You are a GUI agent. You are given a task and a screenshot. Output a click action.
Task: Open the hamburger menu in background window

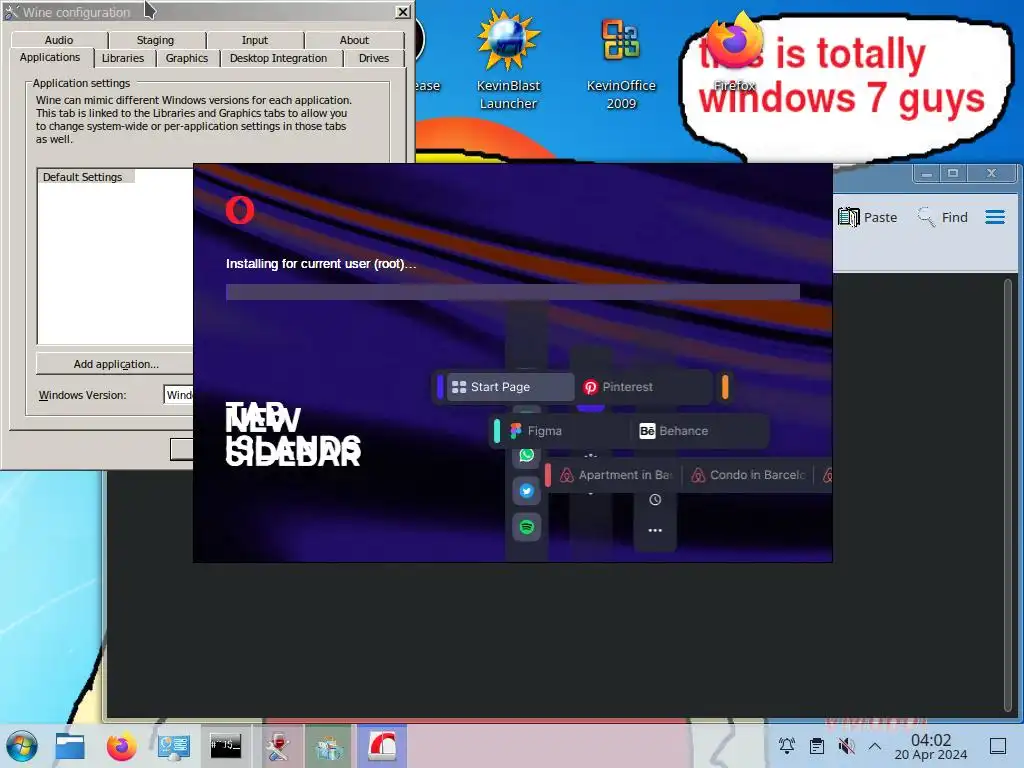(995, 217)
